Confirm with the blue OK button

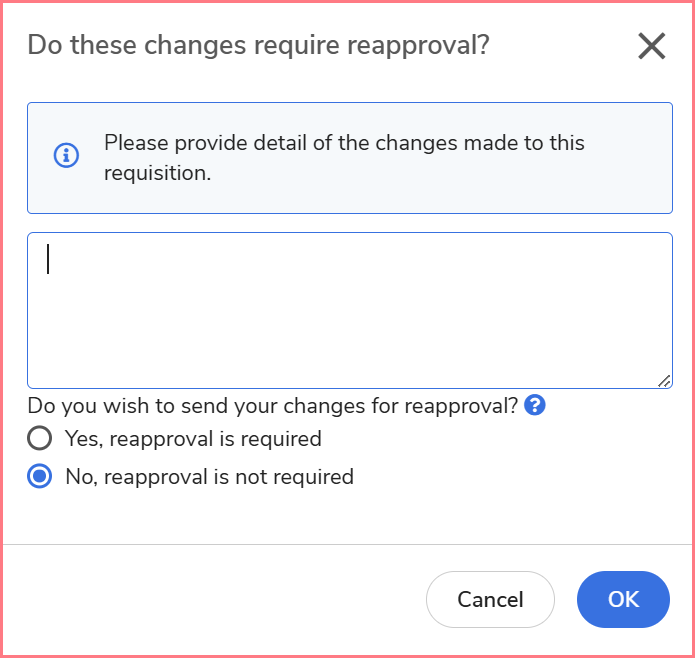pos(623,599)
